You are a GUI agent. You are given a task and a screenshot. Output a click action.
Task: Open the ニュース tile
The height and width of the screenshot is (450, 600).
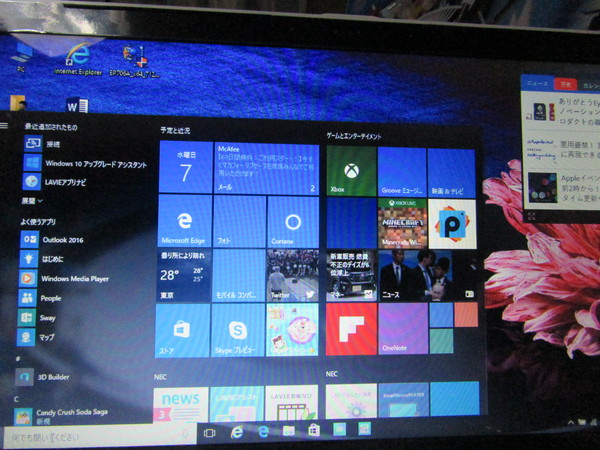click(428, 276)
